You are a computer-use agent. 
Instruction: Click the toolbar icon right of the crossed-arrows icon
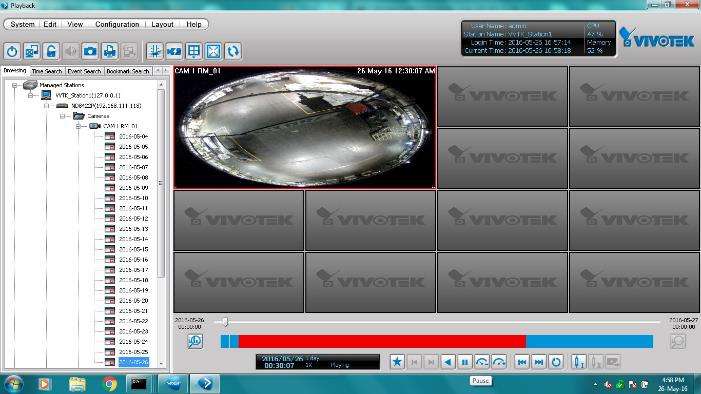pos(174,51)
